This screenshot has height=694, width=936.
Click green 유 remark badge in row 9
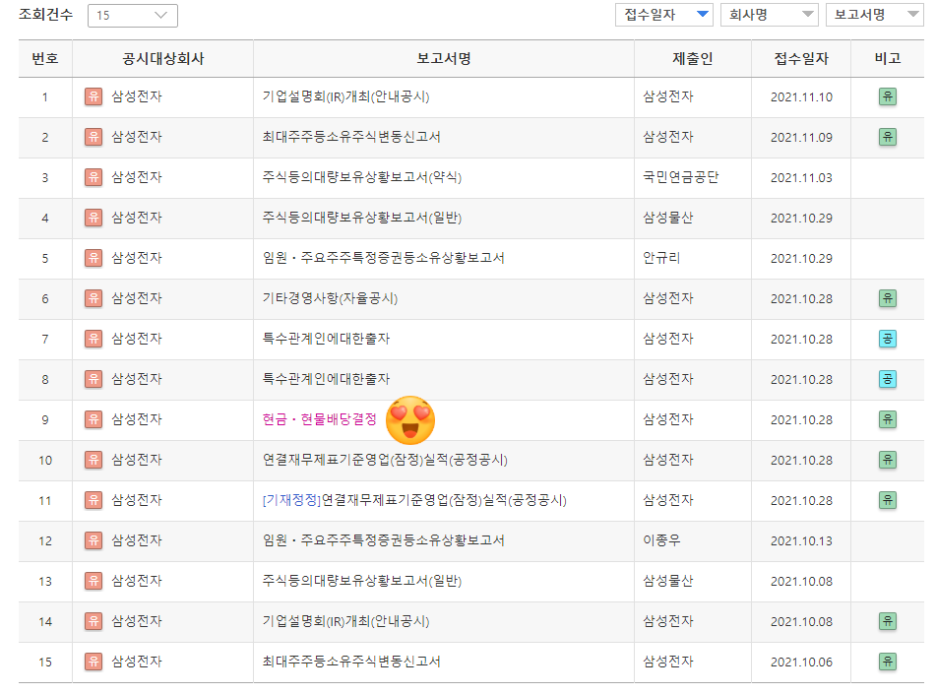(888, 420)
